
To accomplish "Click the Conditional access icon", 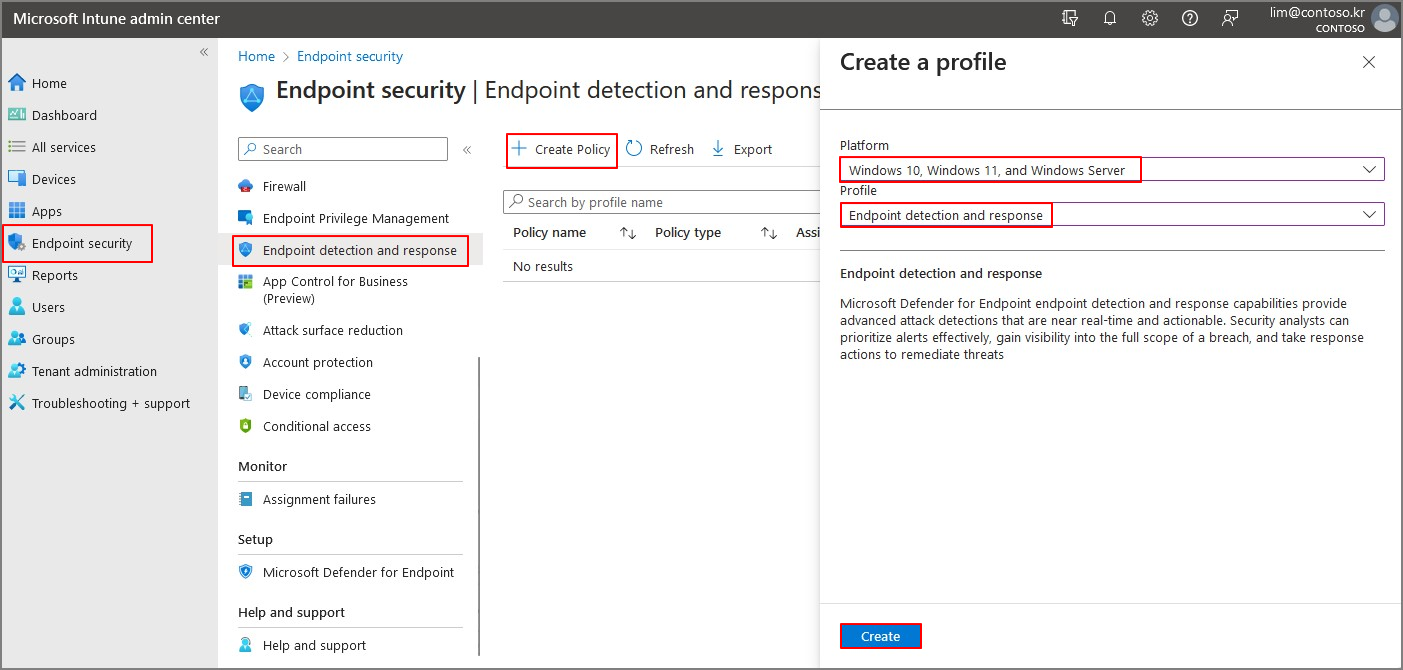I will [246, 426].
